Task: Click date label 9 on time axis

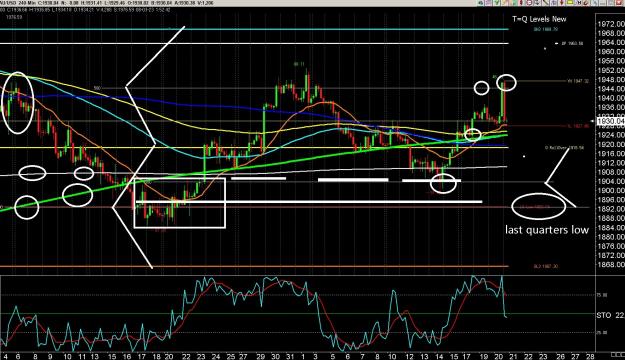Action: click(50, 356)
